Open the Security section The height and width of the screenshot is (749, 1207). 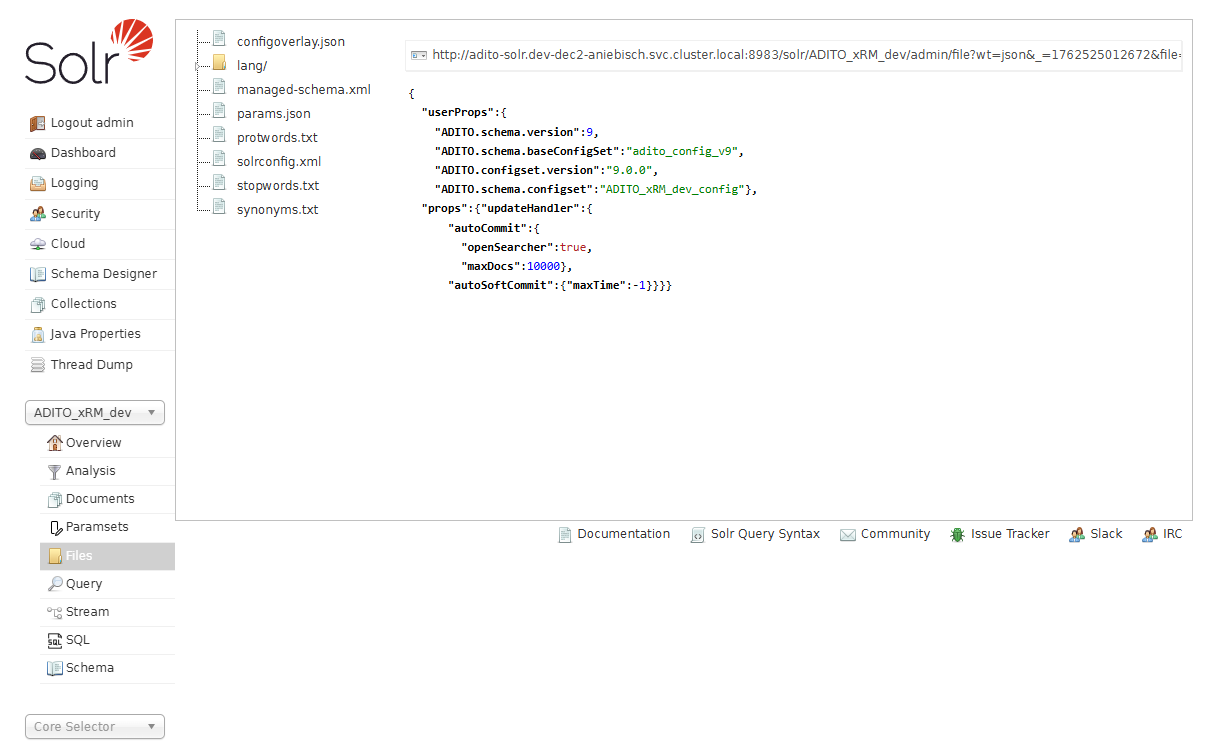tap(74, 213)
